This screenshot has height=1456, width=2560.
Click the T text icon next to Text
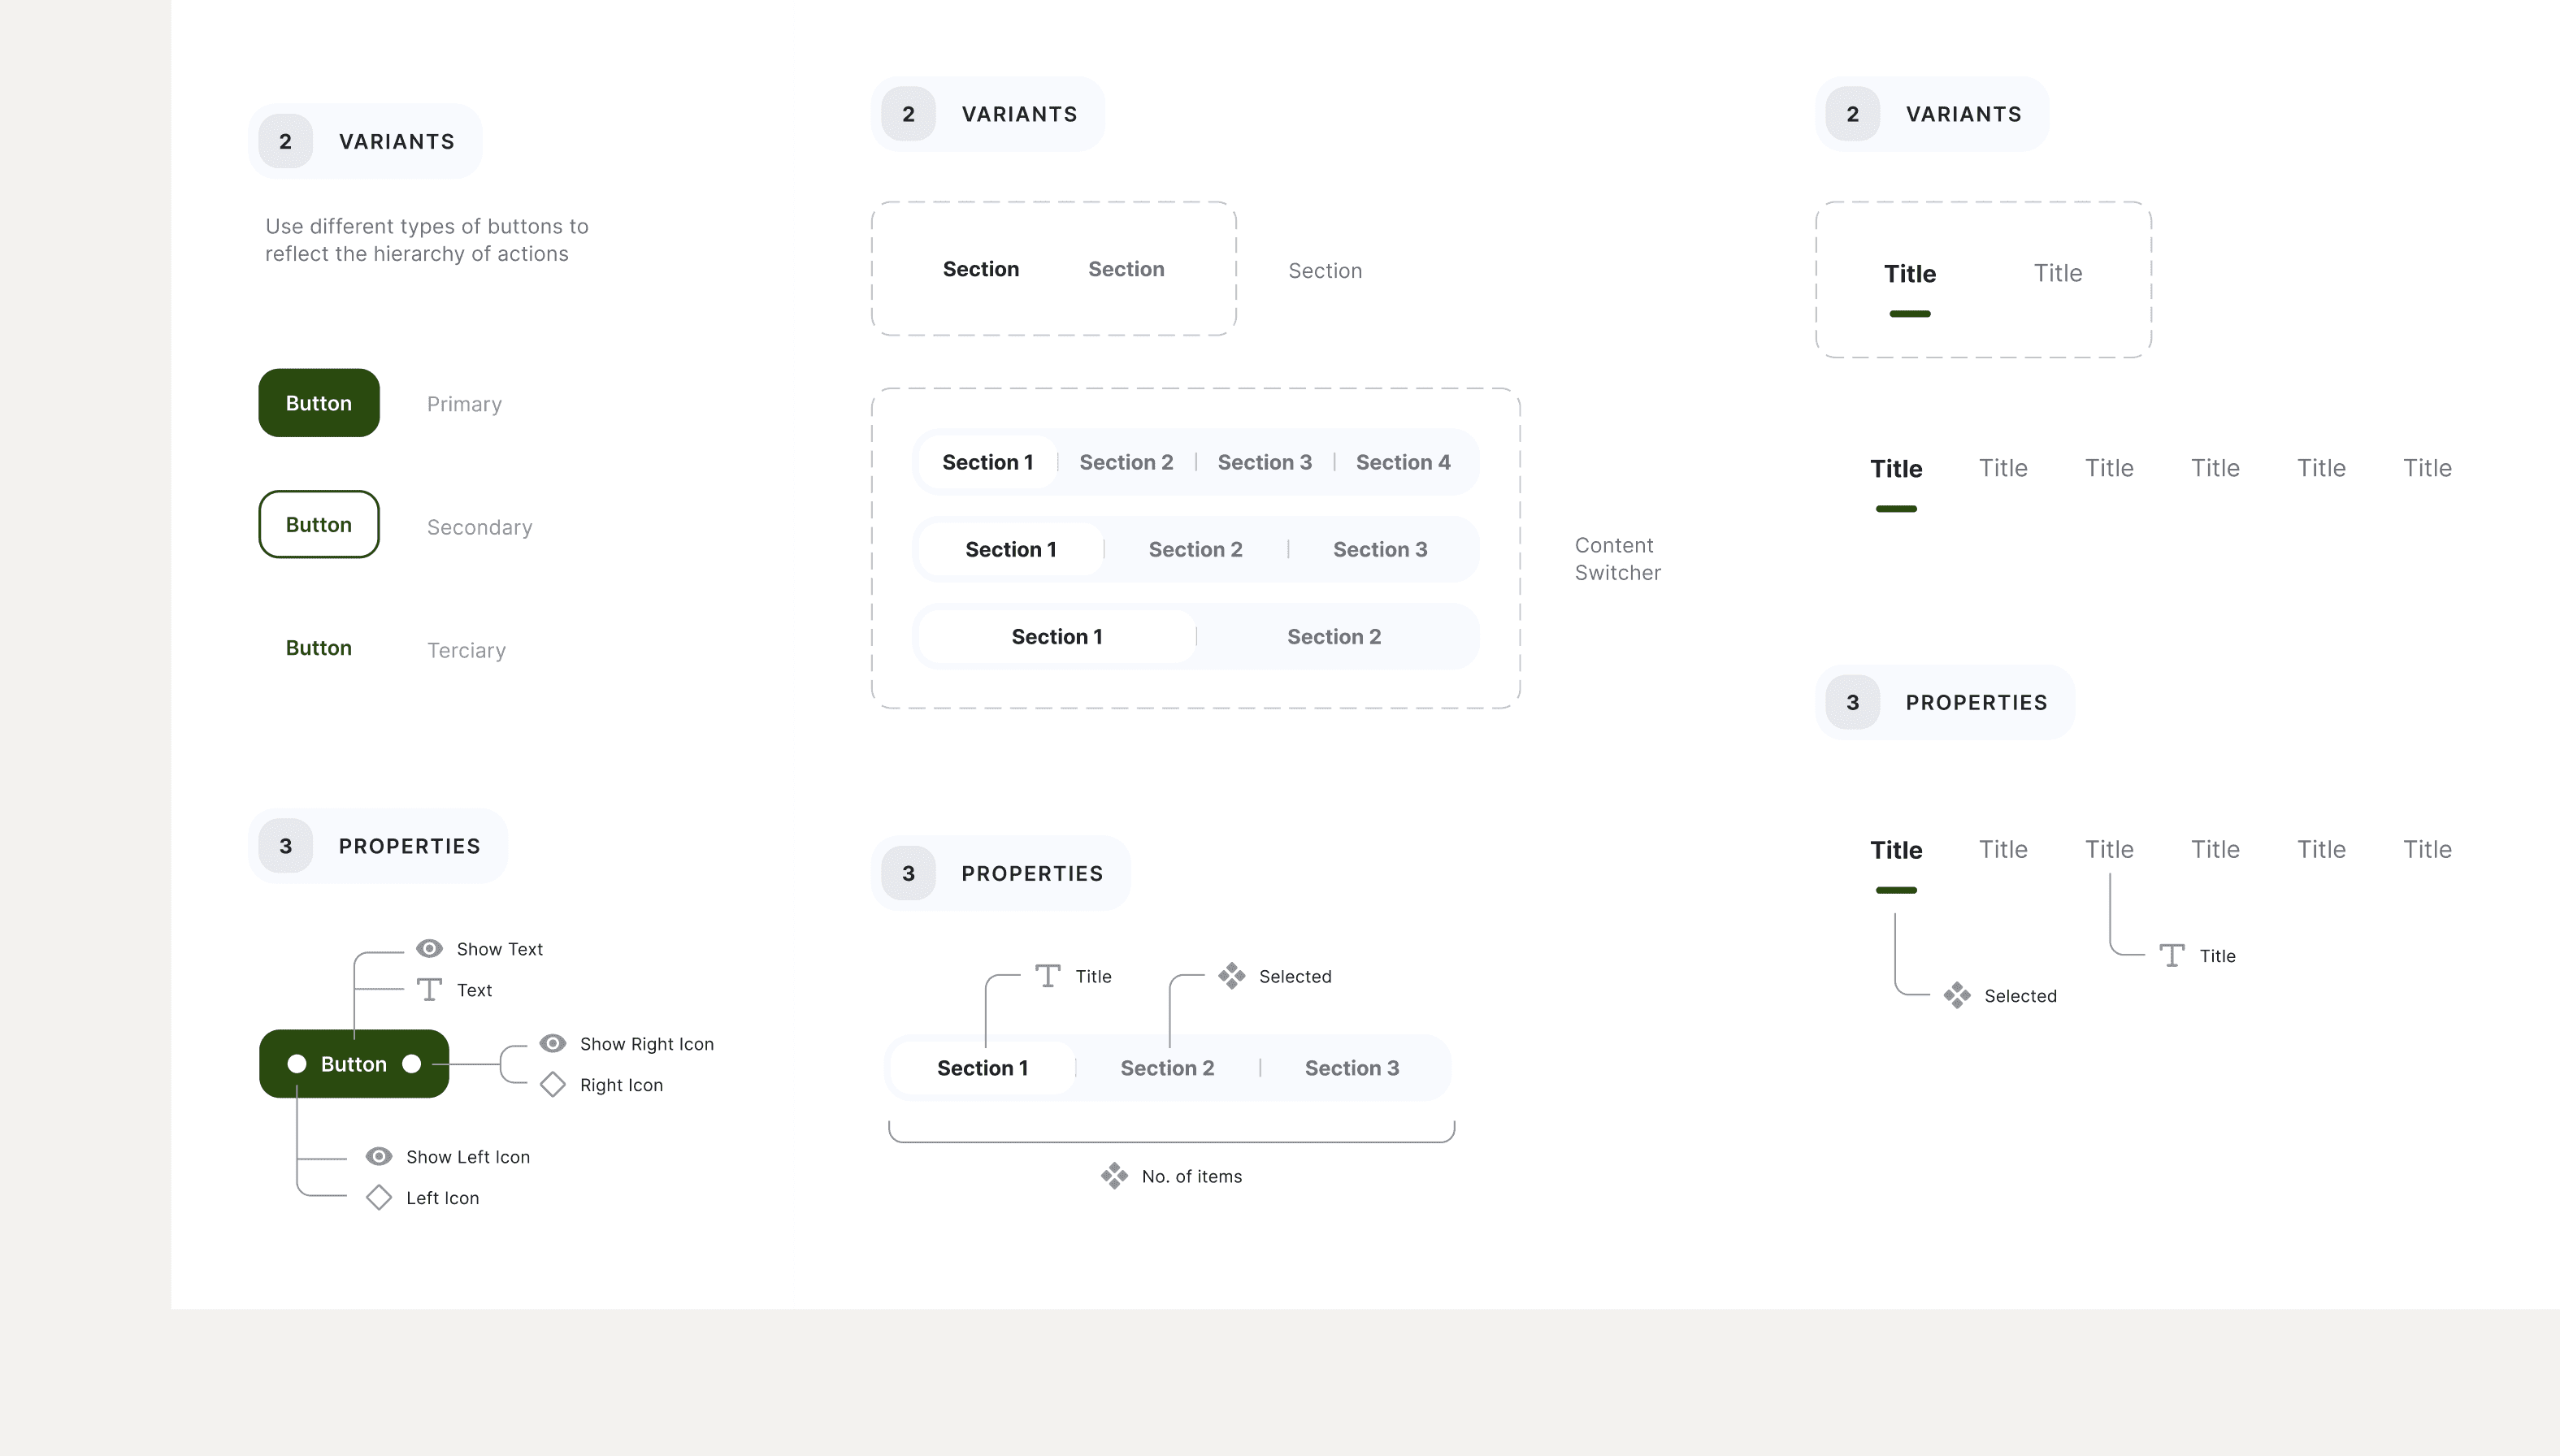click(x=429, y=990)
